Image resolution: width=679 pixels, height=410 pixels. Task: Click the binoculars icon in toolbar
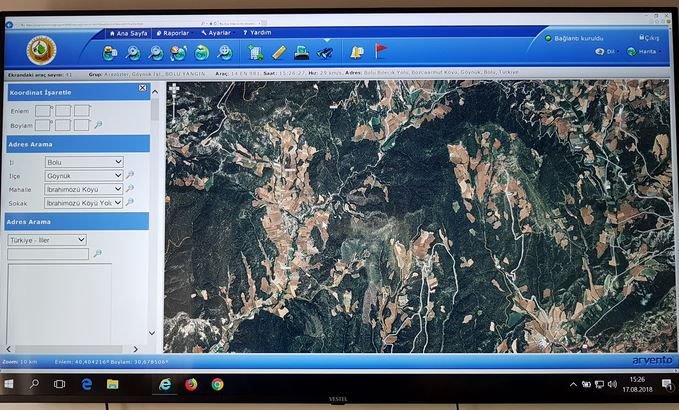pos(324,52)
